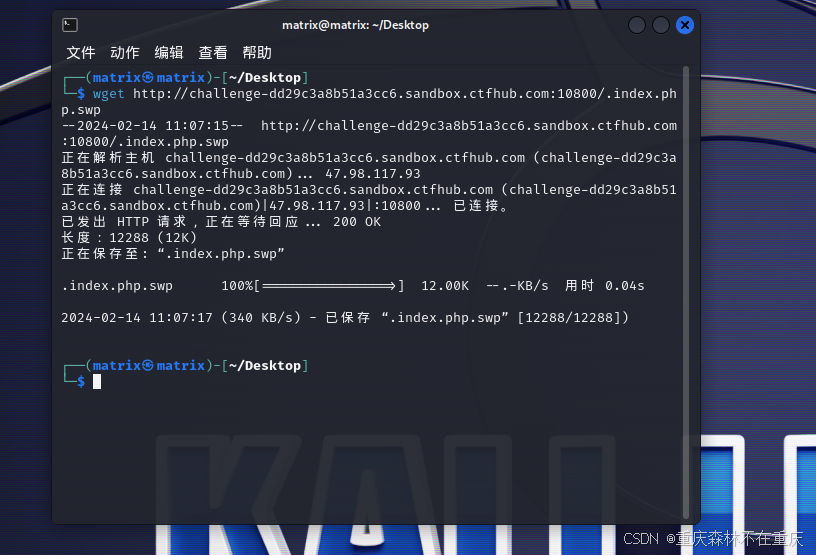This screenshot has width=816, height=555.
Task: Open the 查看 (View) menu
Action: pos(213,53)
